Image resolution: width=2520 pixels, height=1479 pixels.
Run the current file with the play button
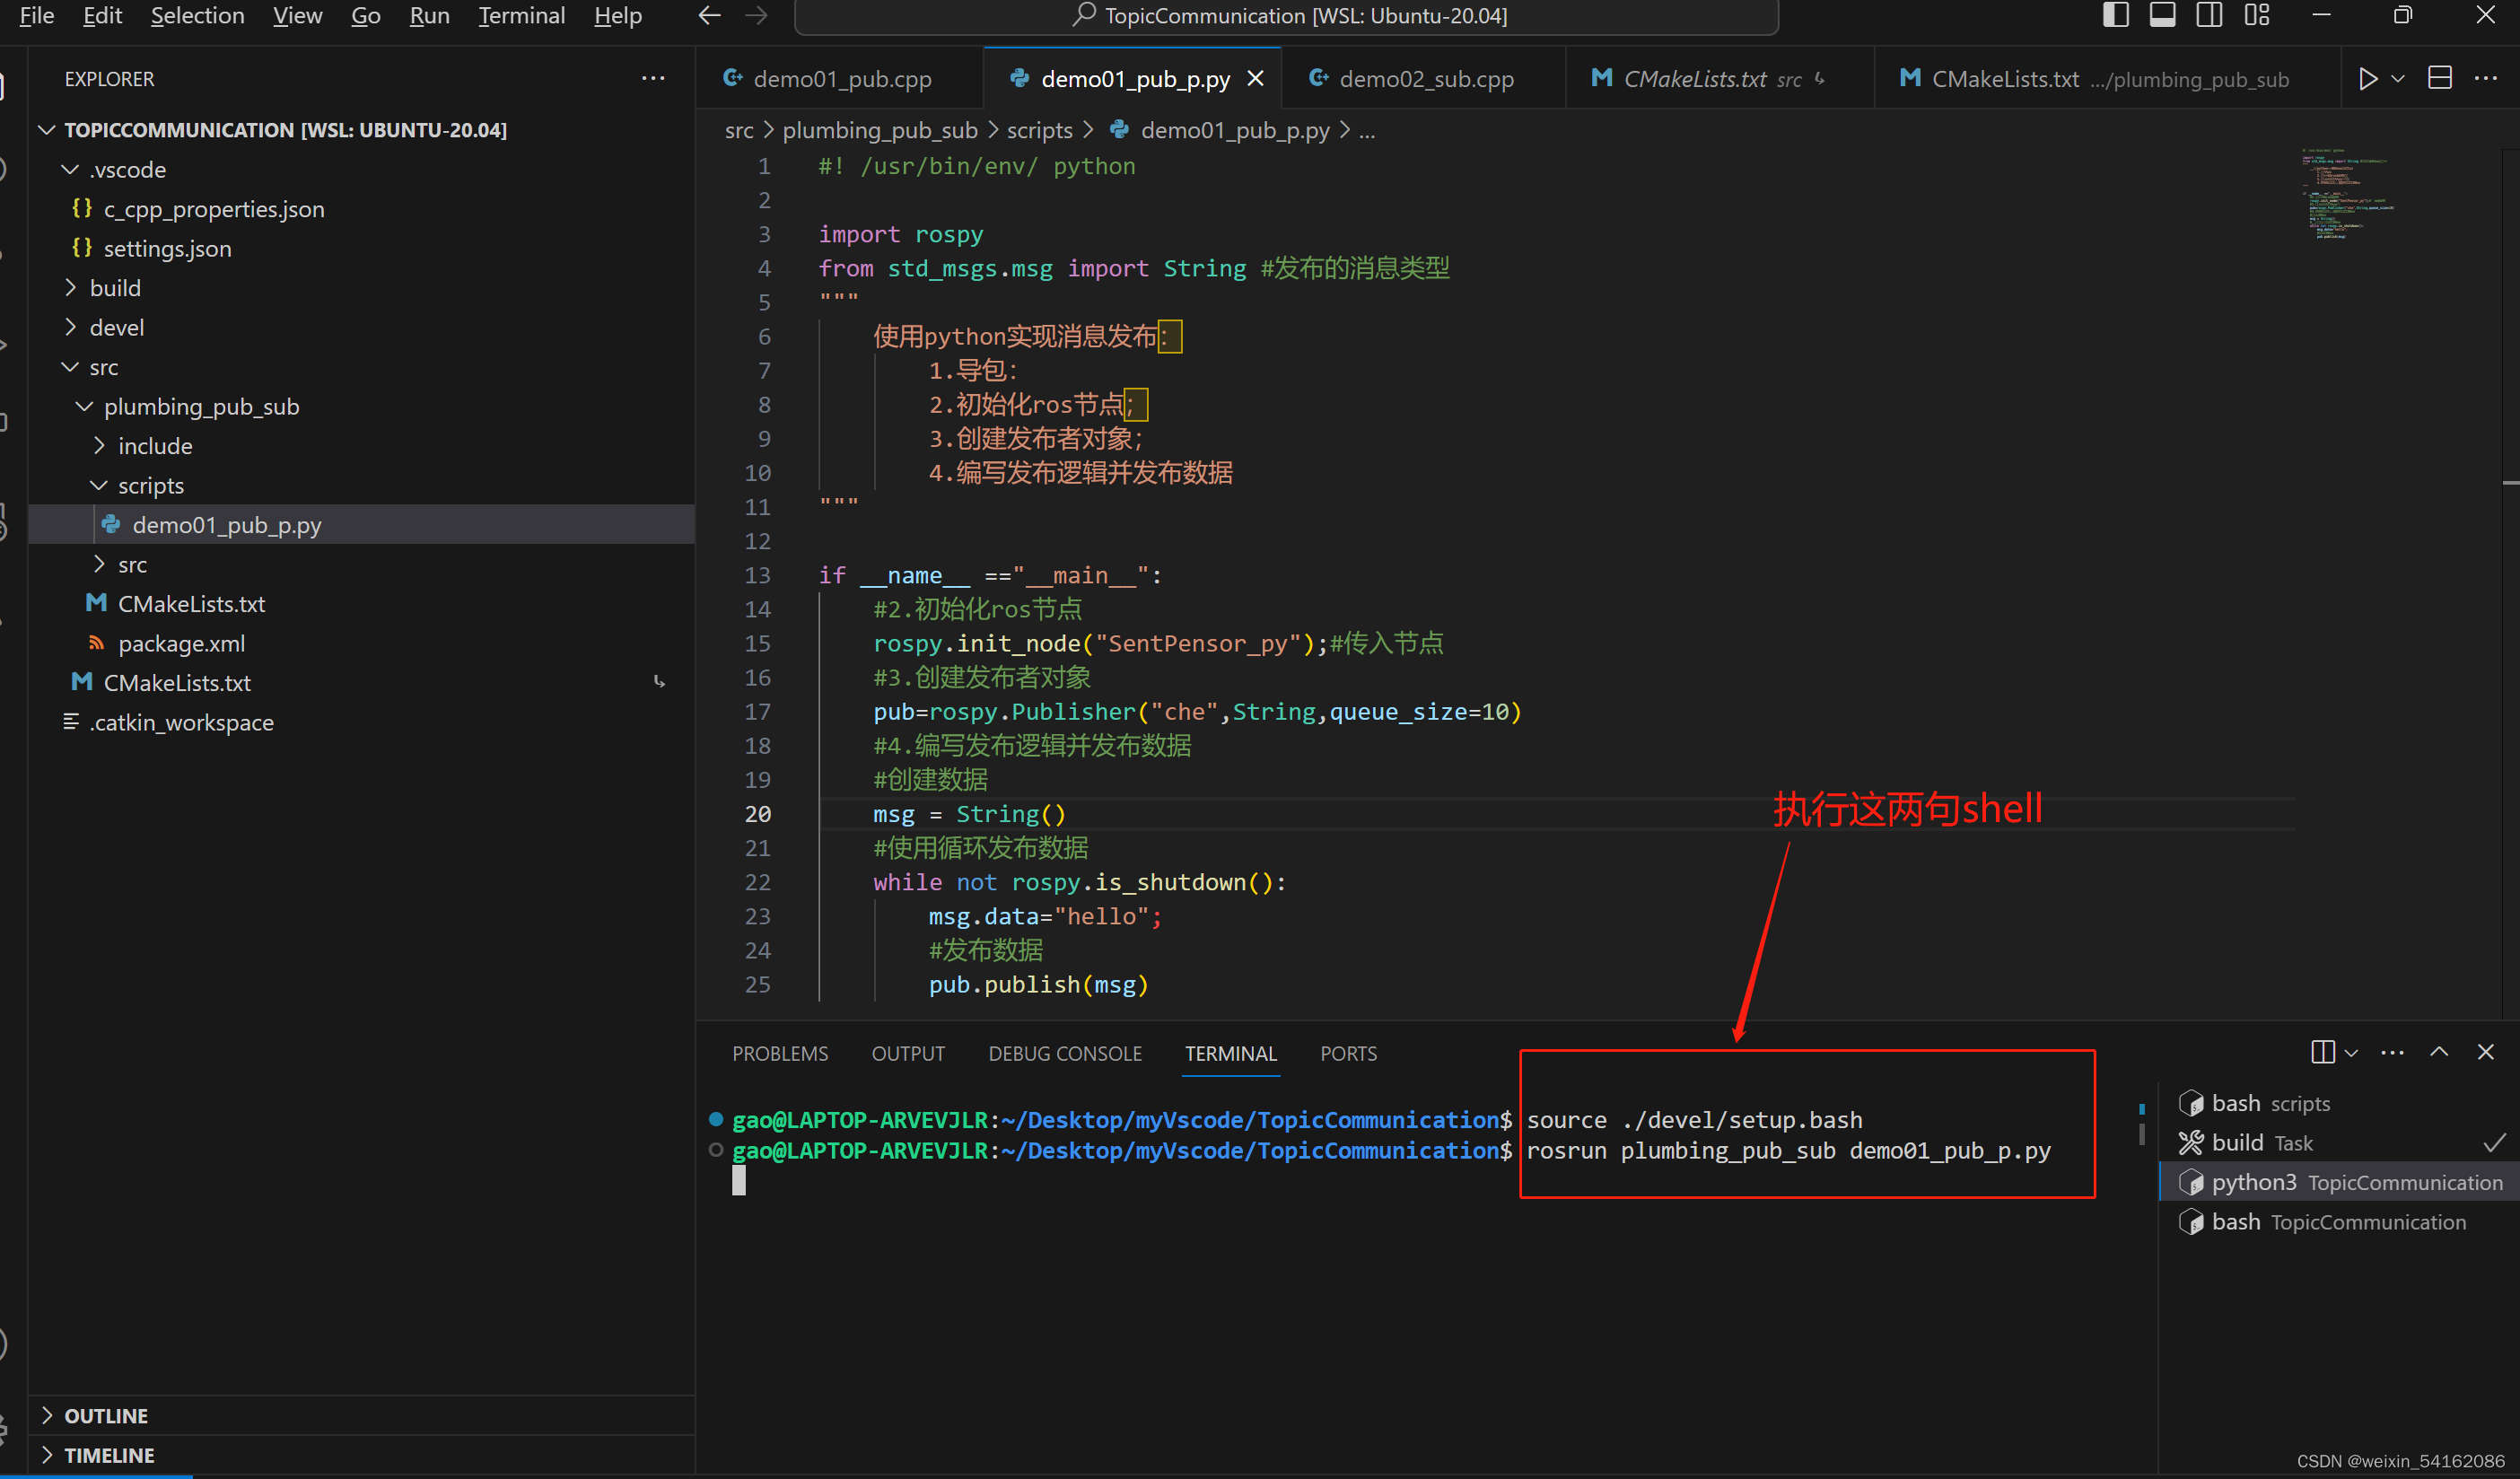point(2369,78)
